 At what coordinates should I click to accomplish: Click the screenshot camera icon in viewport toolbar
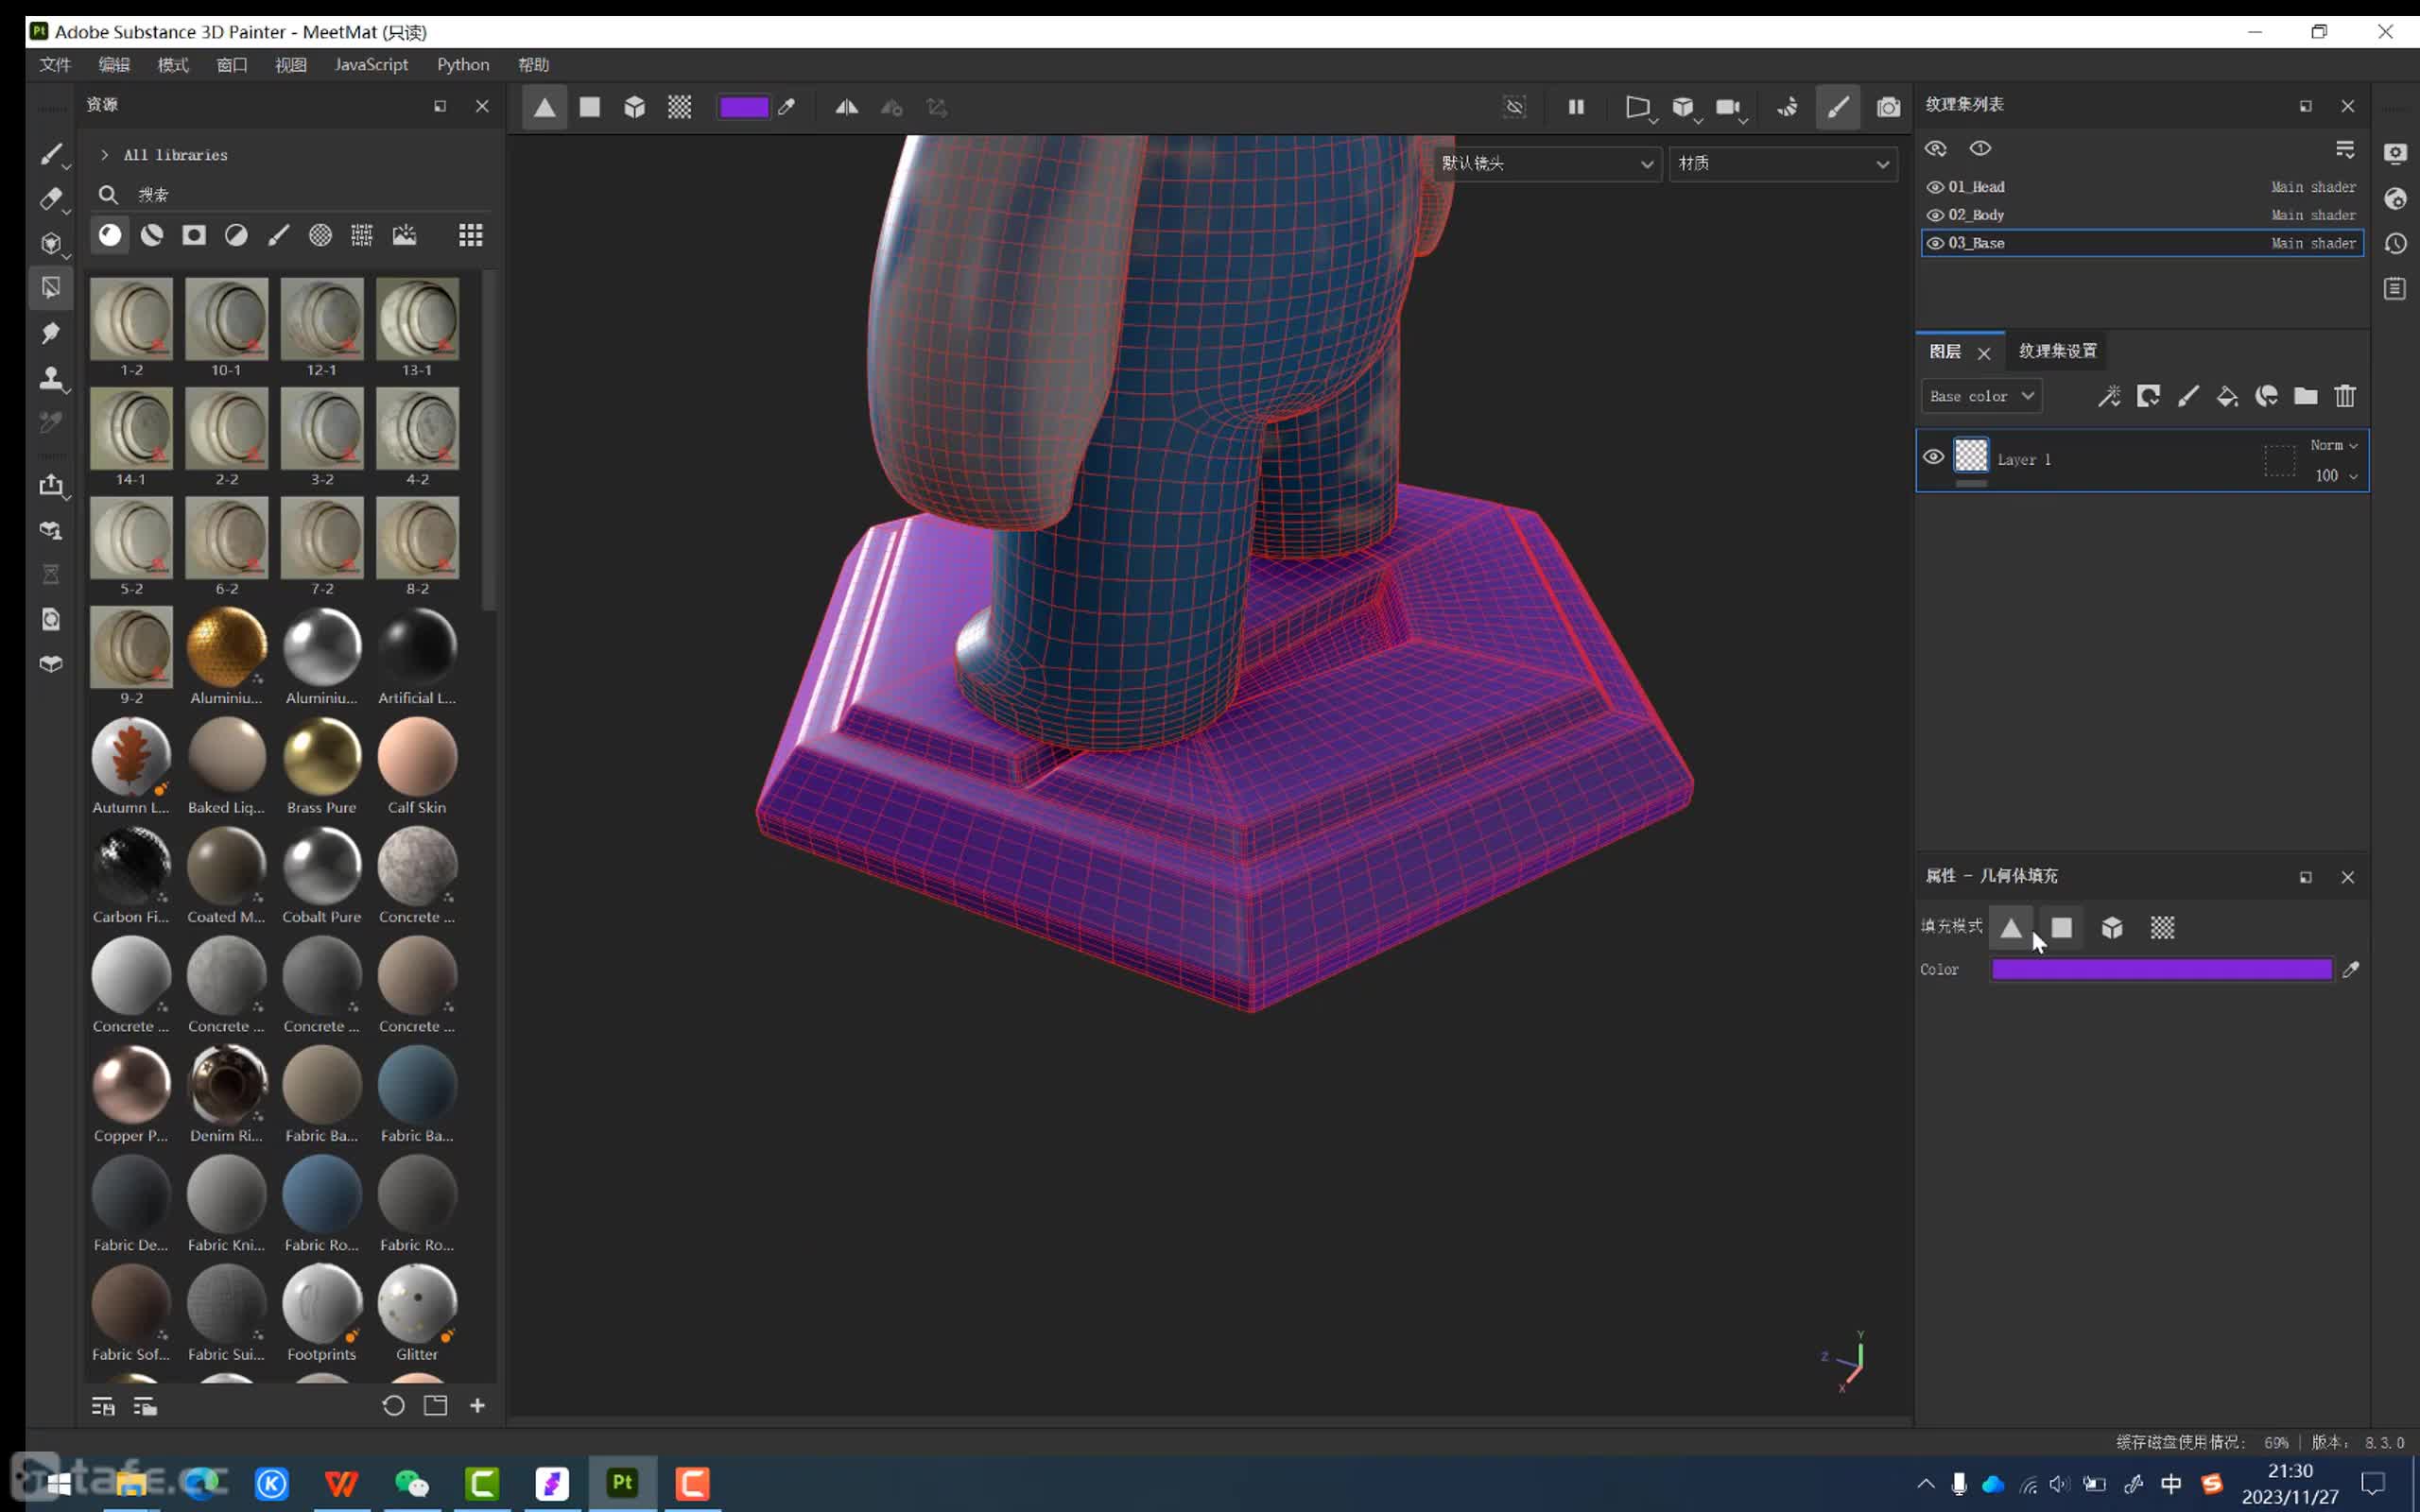coord(1888,107)
